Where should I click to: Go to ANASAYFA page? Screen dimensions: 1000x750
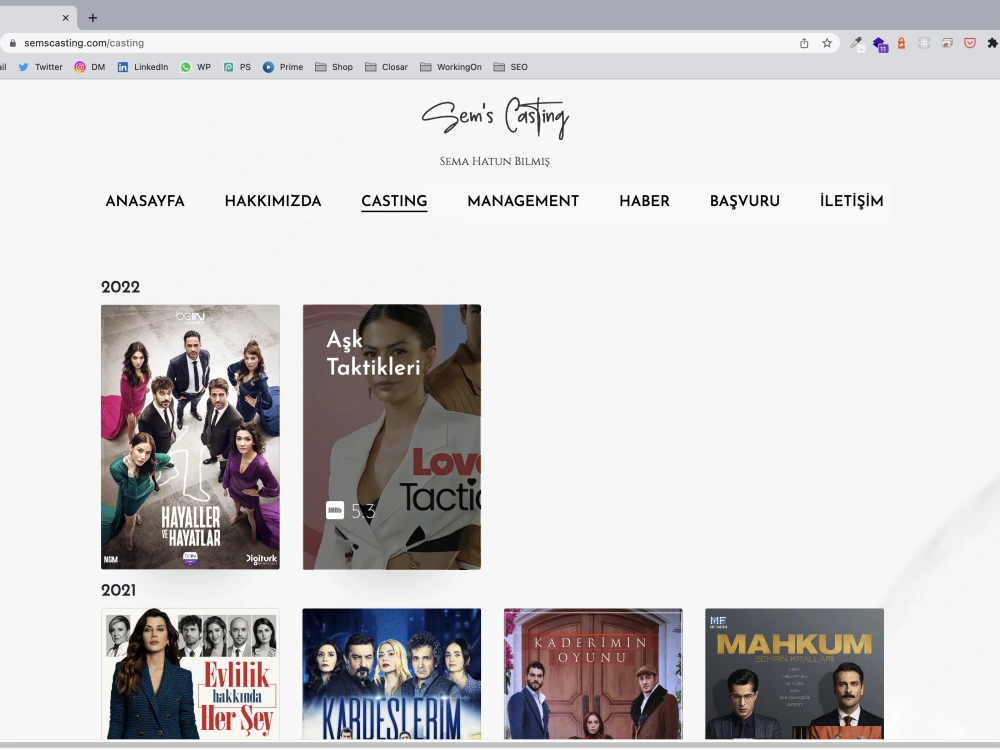pos(145,201)
